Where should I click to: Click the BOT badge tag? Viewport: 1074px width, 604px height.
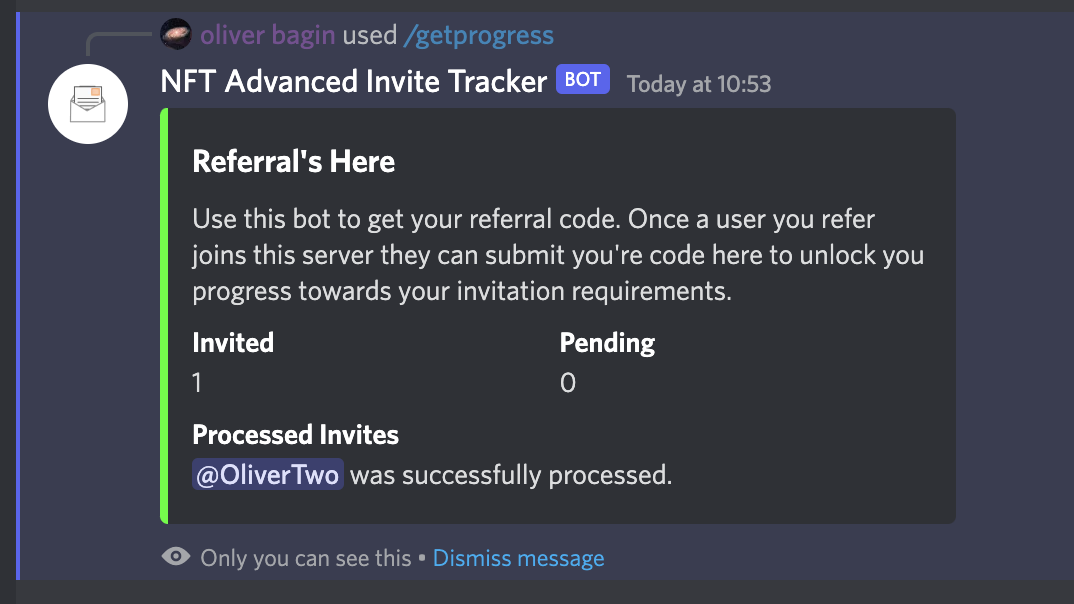583,80
